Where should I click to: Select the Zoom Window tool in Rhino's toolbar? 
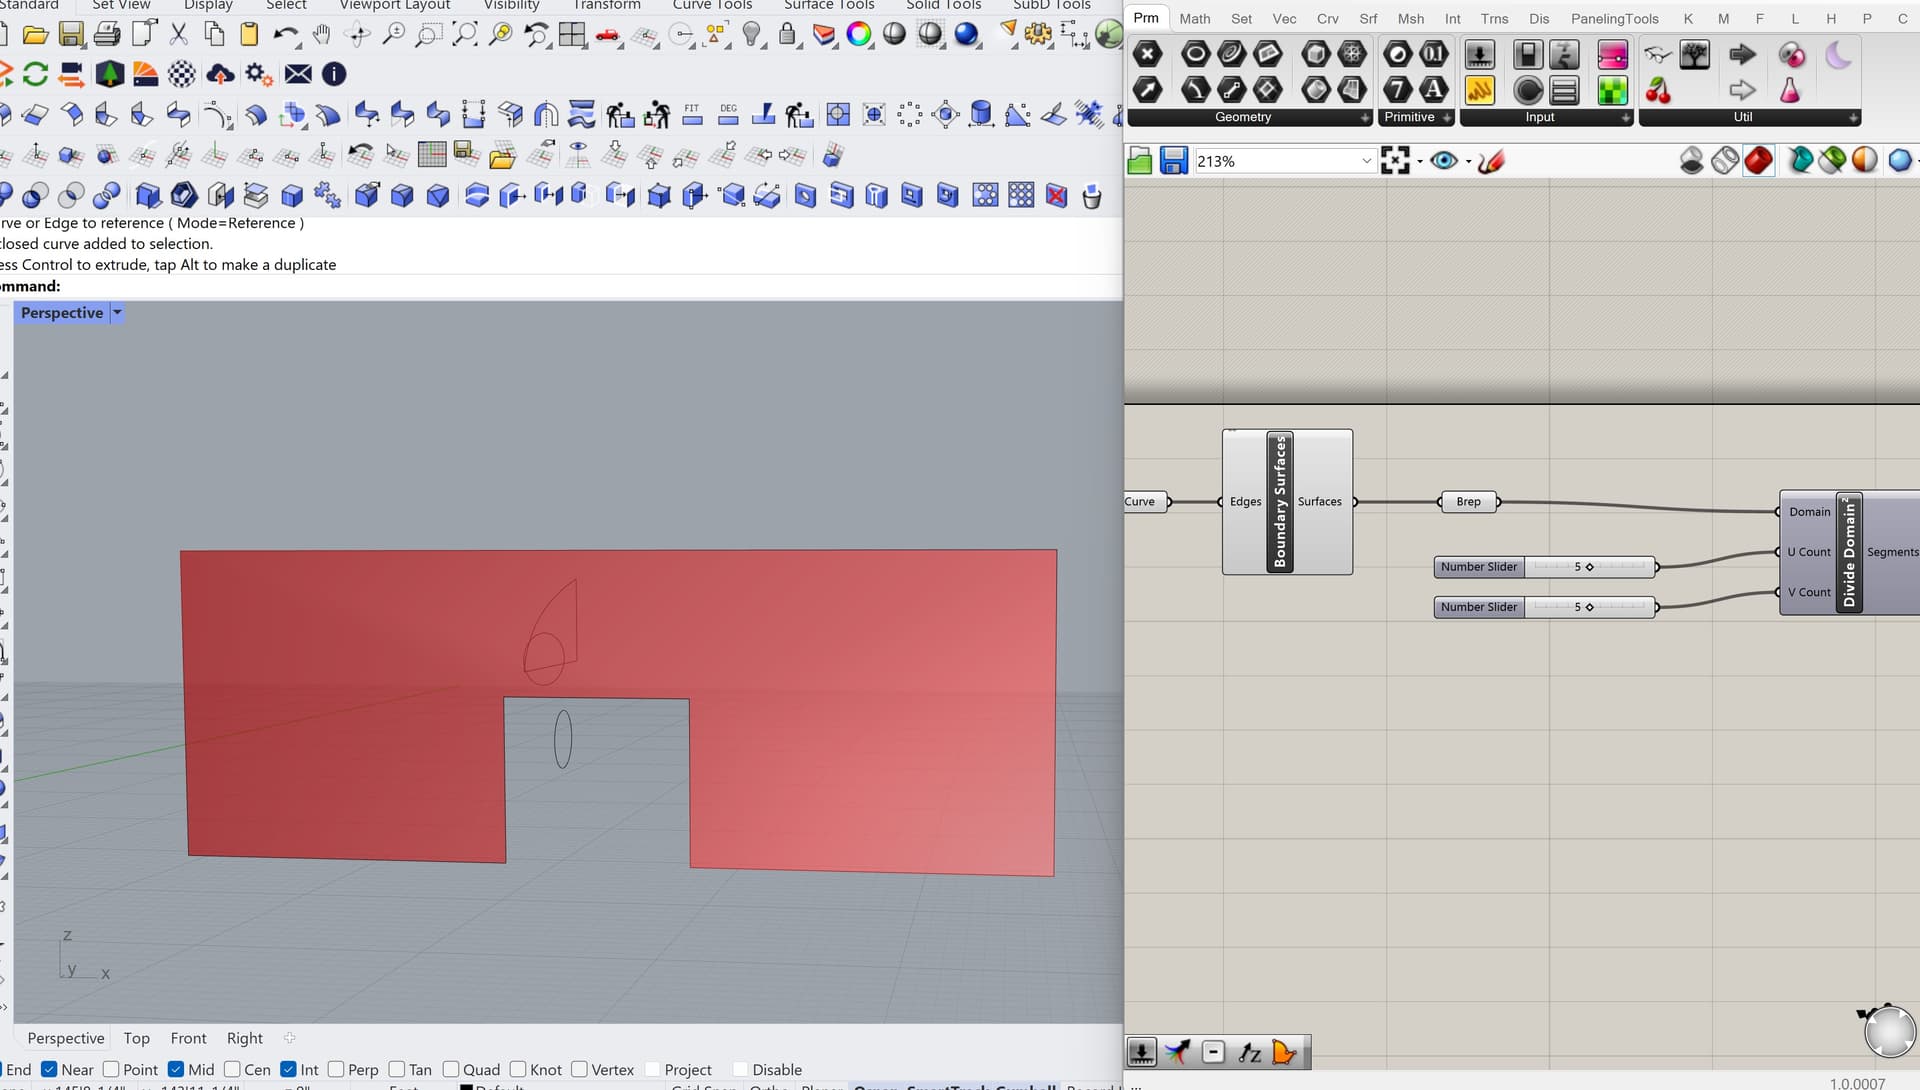(x=429, y=34)
